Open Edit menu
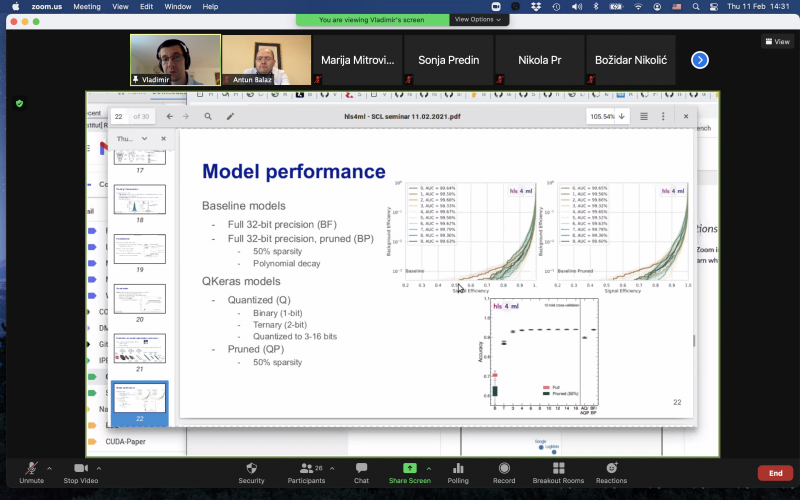This screenshot has height=500, width=800. [x=146, y=7]
